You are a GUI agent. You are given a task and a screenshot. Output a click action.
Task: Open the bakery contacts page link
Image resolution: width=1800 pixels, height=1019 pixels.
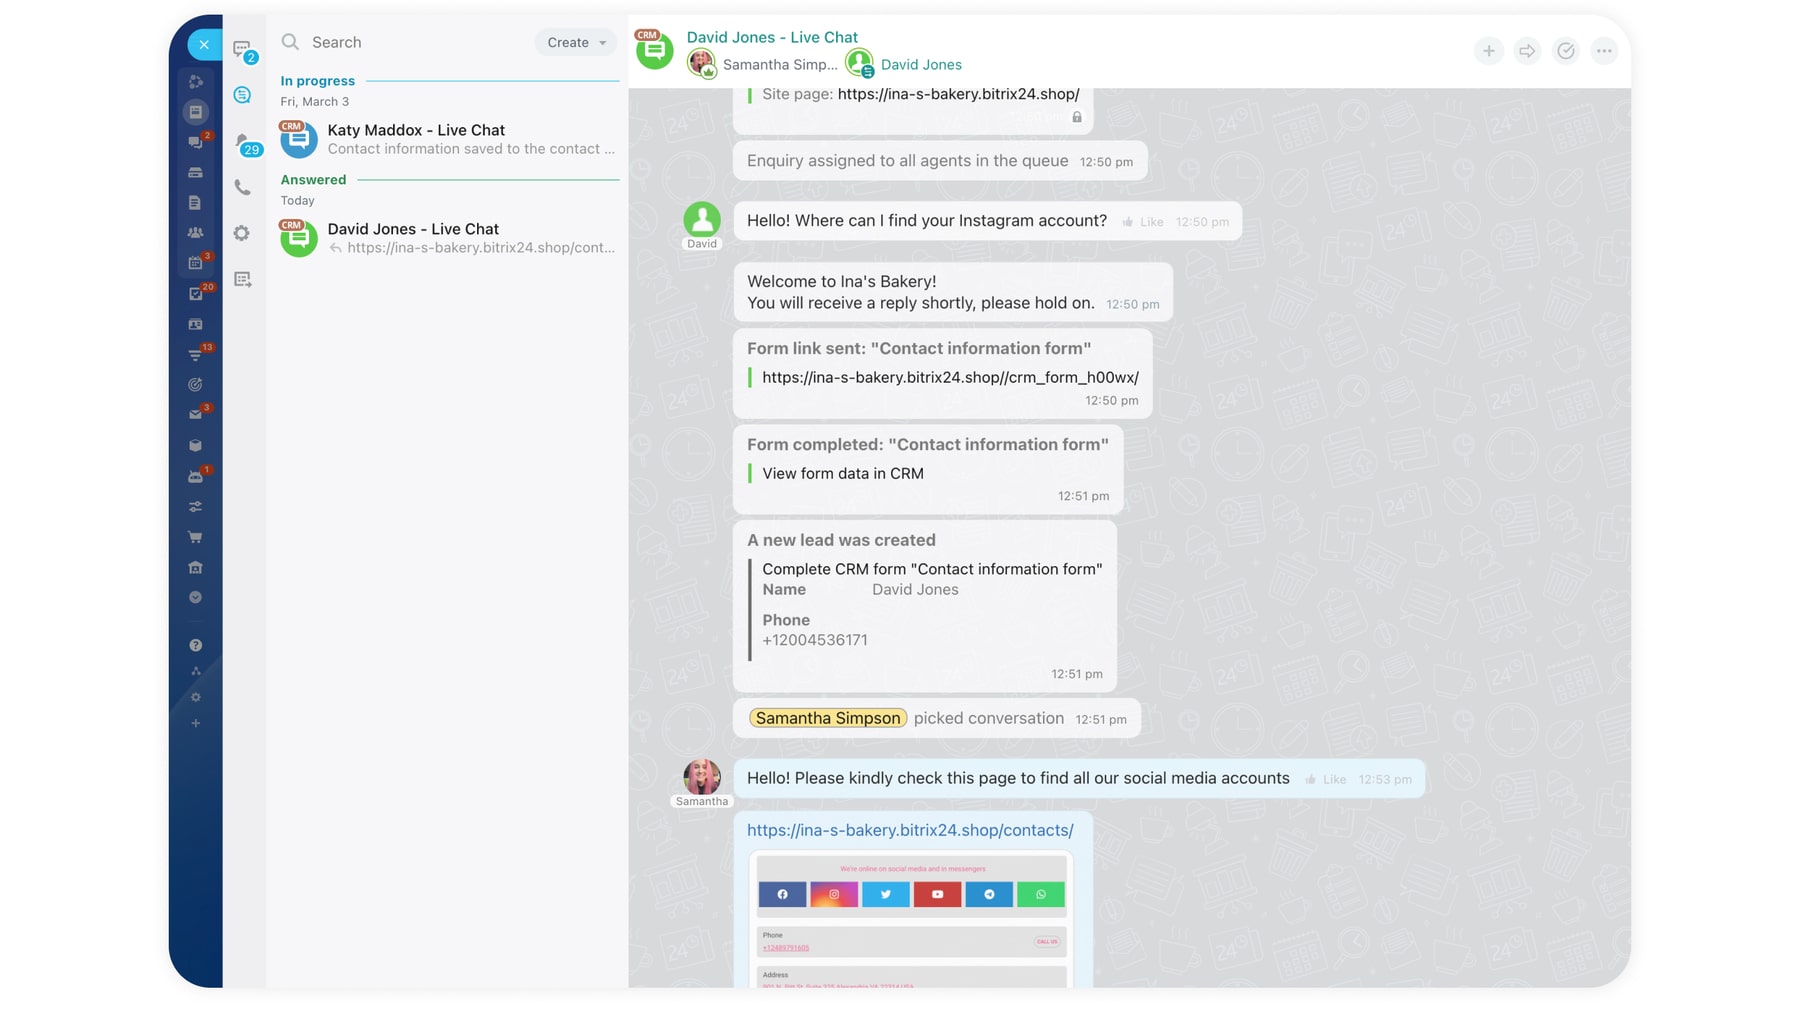[x=909, y=830]
